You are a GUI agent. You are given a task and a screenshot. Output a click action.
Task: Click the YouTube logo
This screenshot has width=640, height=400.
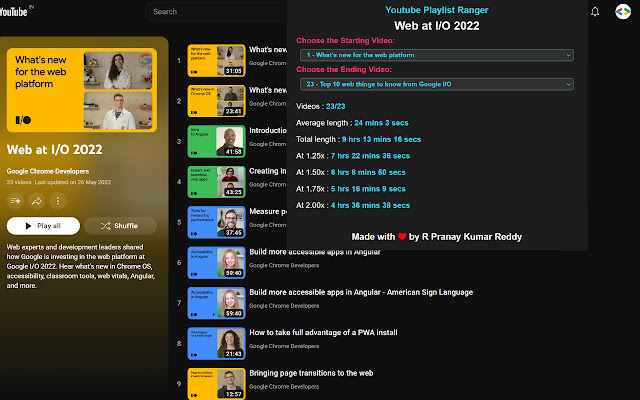click(14, 11)
